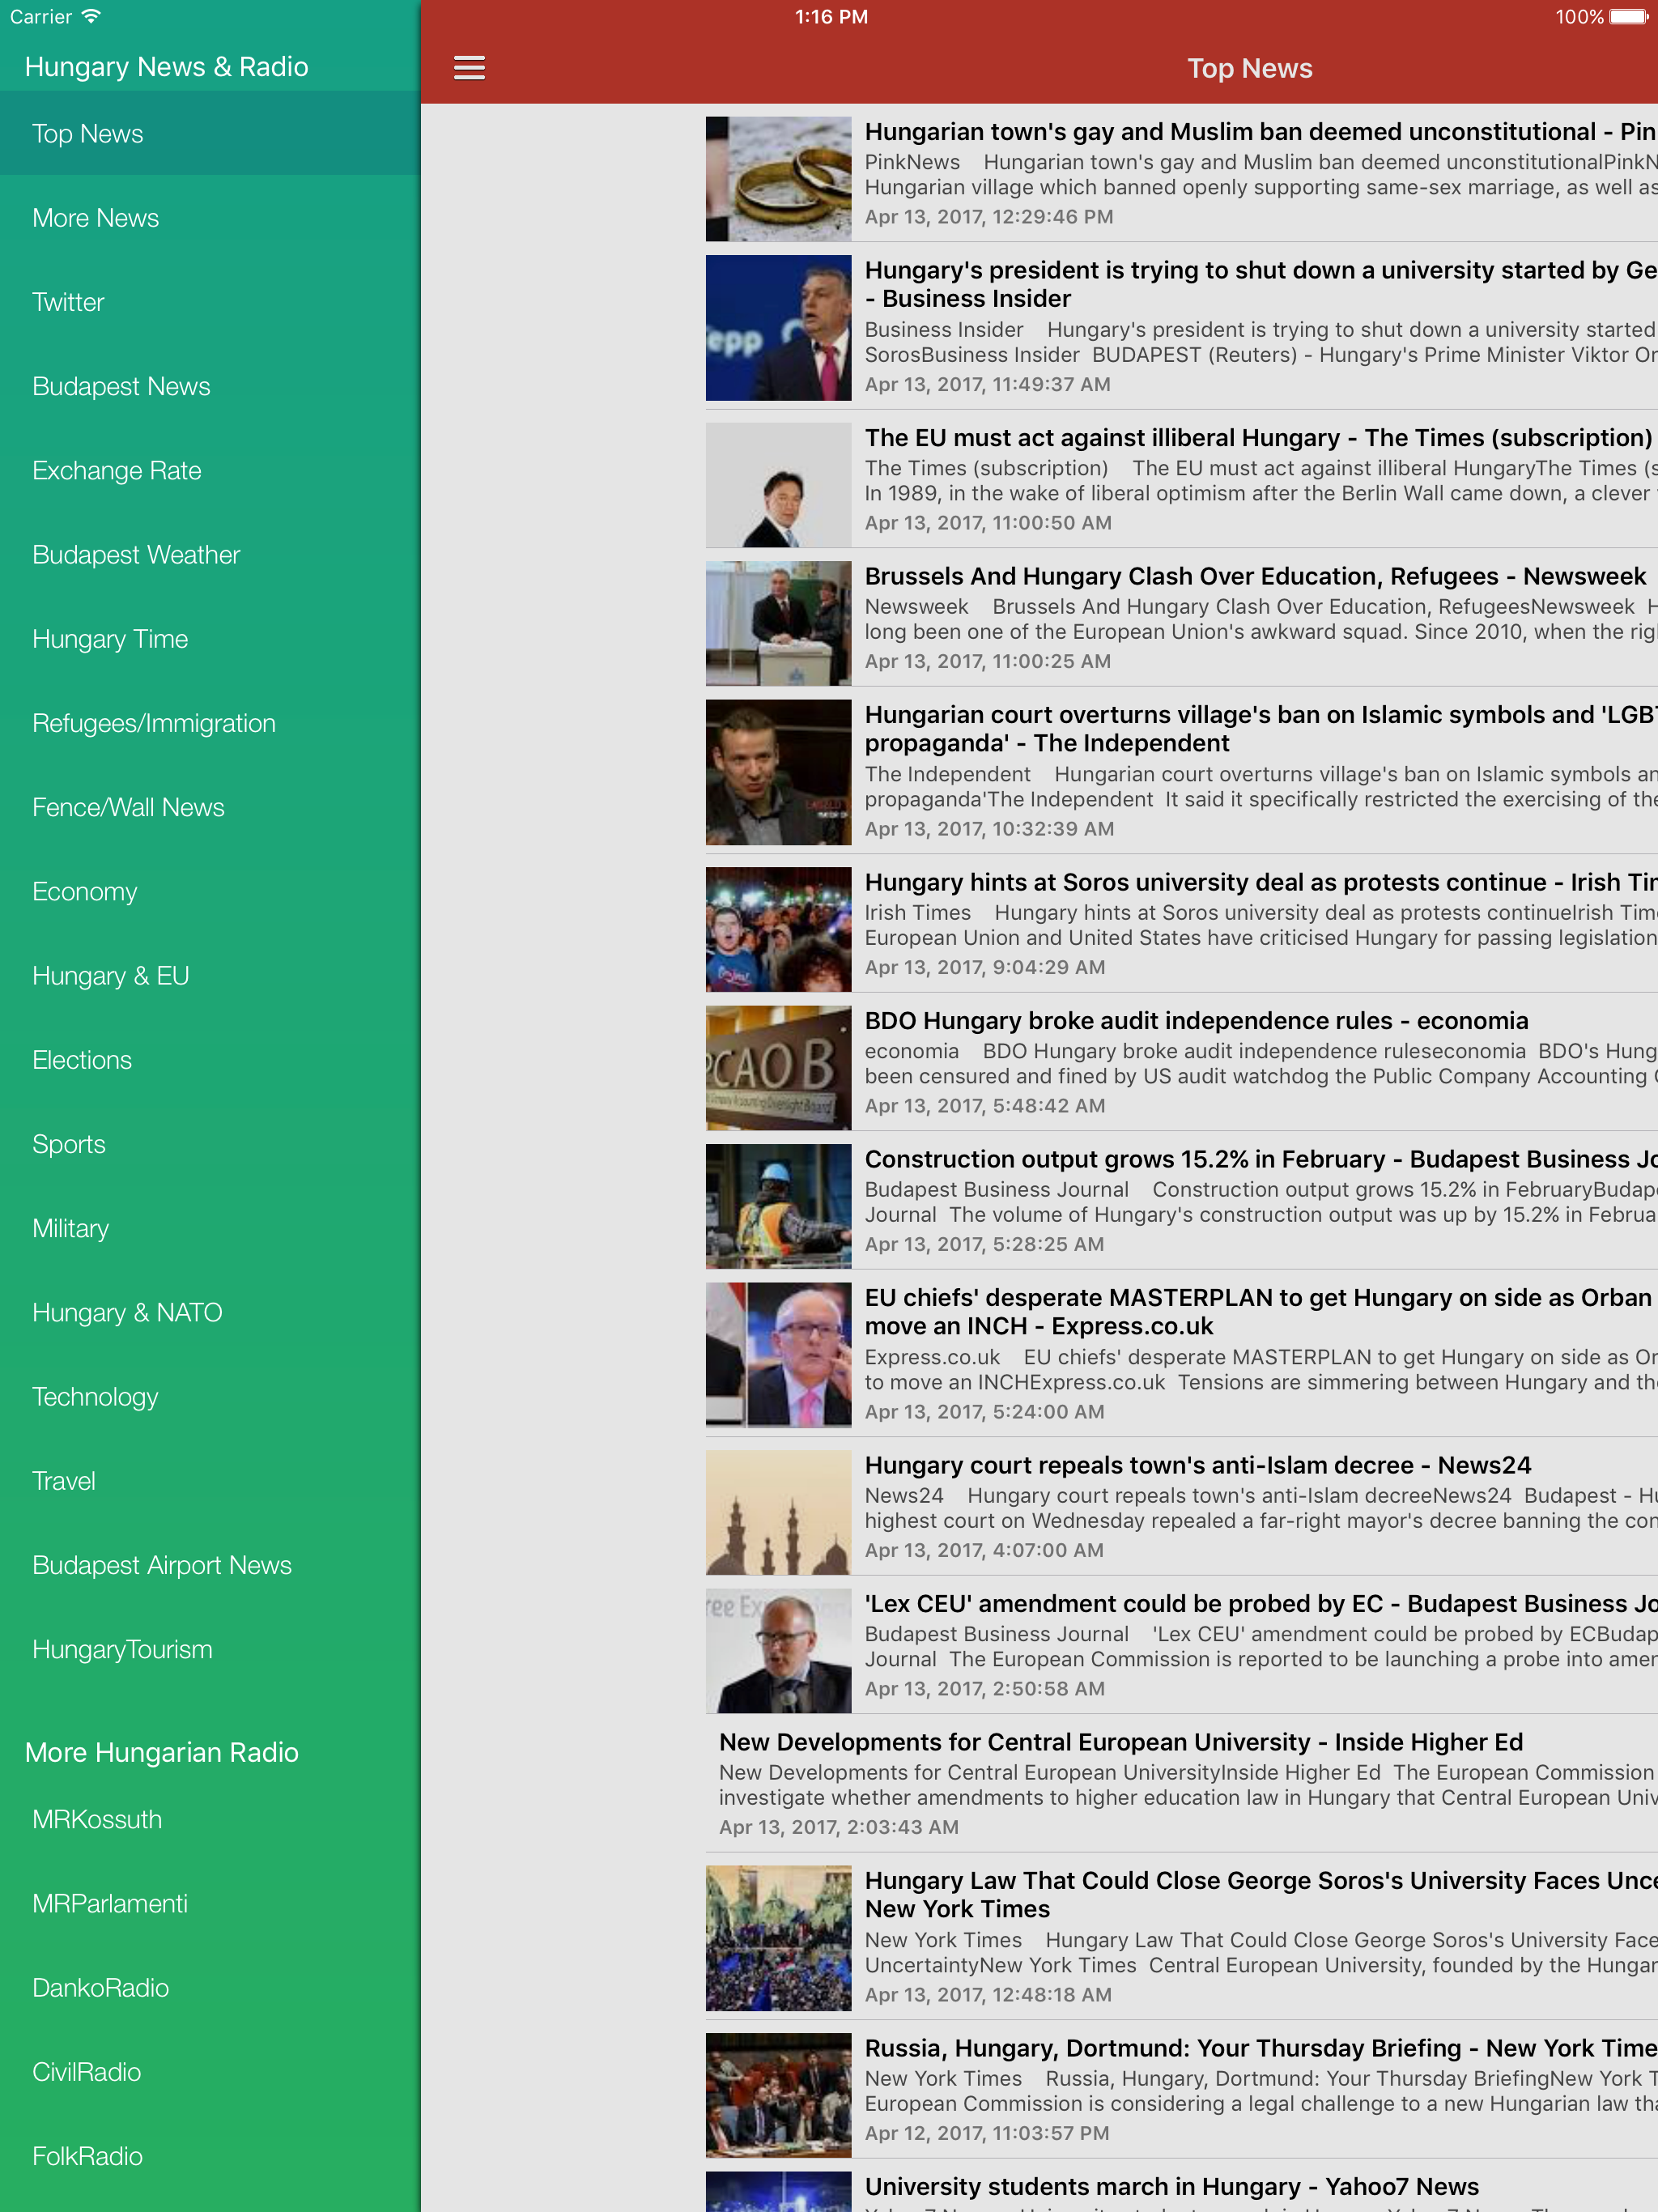1658x2212 pixels.
Task: Read Russia, Hungary, Dortmund Thursday Briefing headline
Action: 1261,2048
